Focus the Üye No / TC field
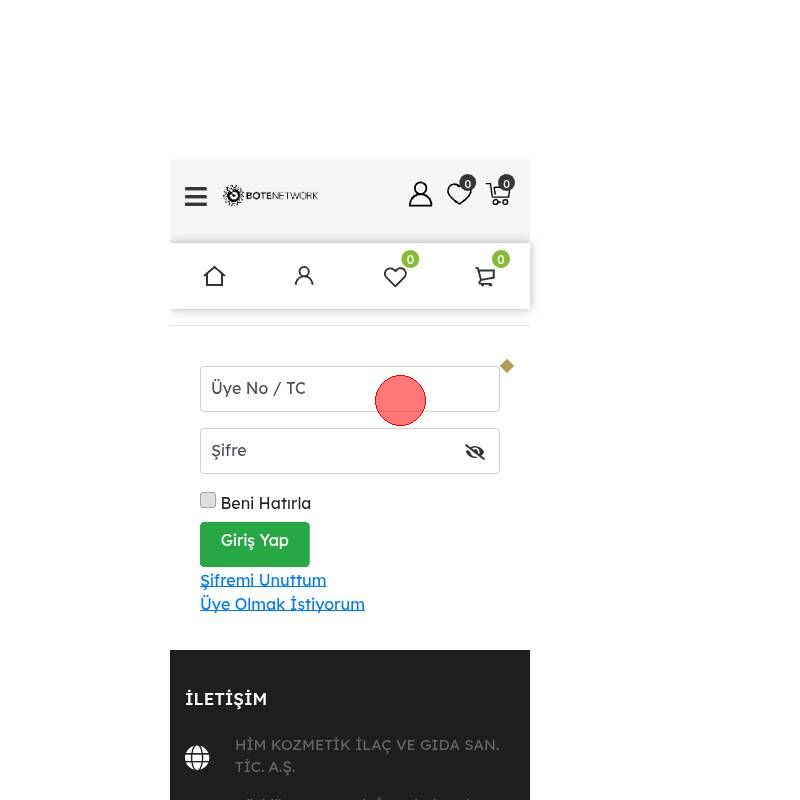This screenshot has height=800, width=800. pyautogui.click(x=349, y=389)
